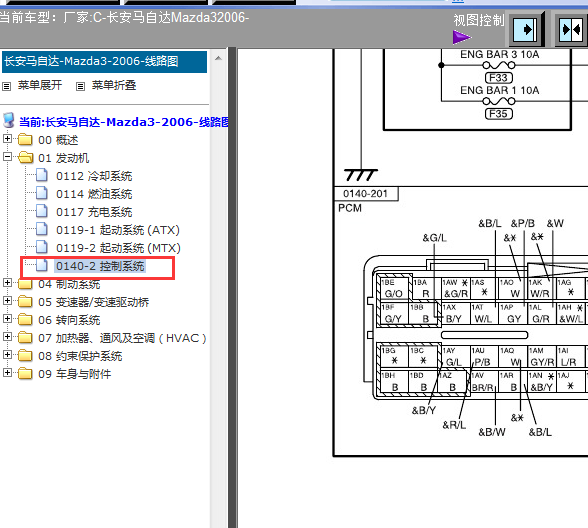
Task: Click the page icon of 0119-1 起动系统
Action: tap(42, 229)
